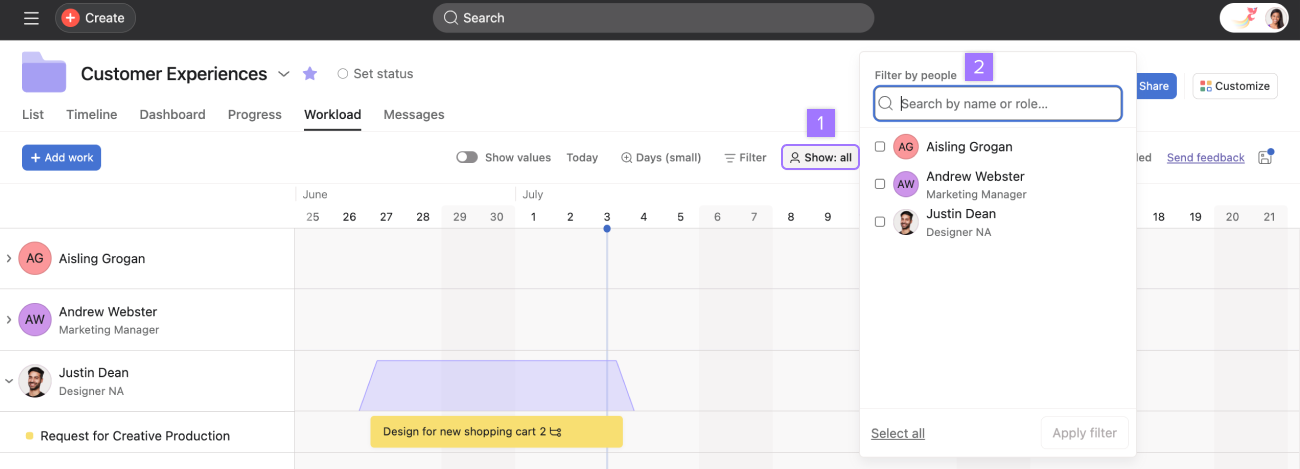Expand Aisling Grogan's workload row
1300x469 pixels.
[9, 259]
